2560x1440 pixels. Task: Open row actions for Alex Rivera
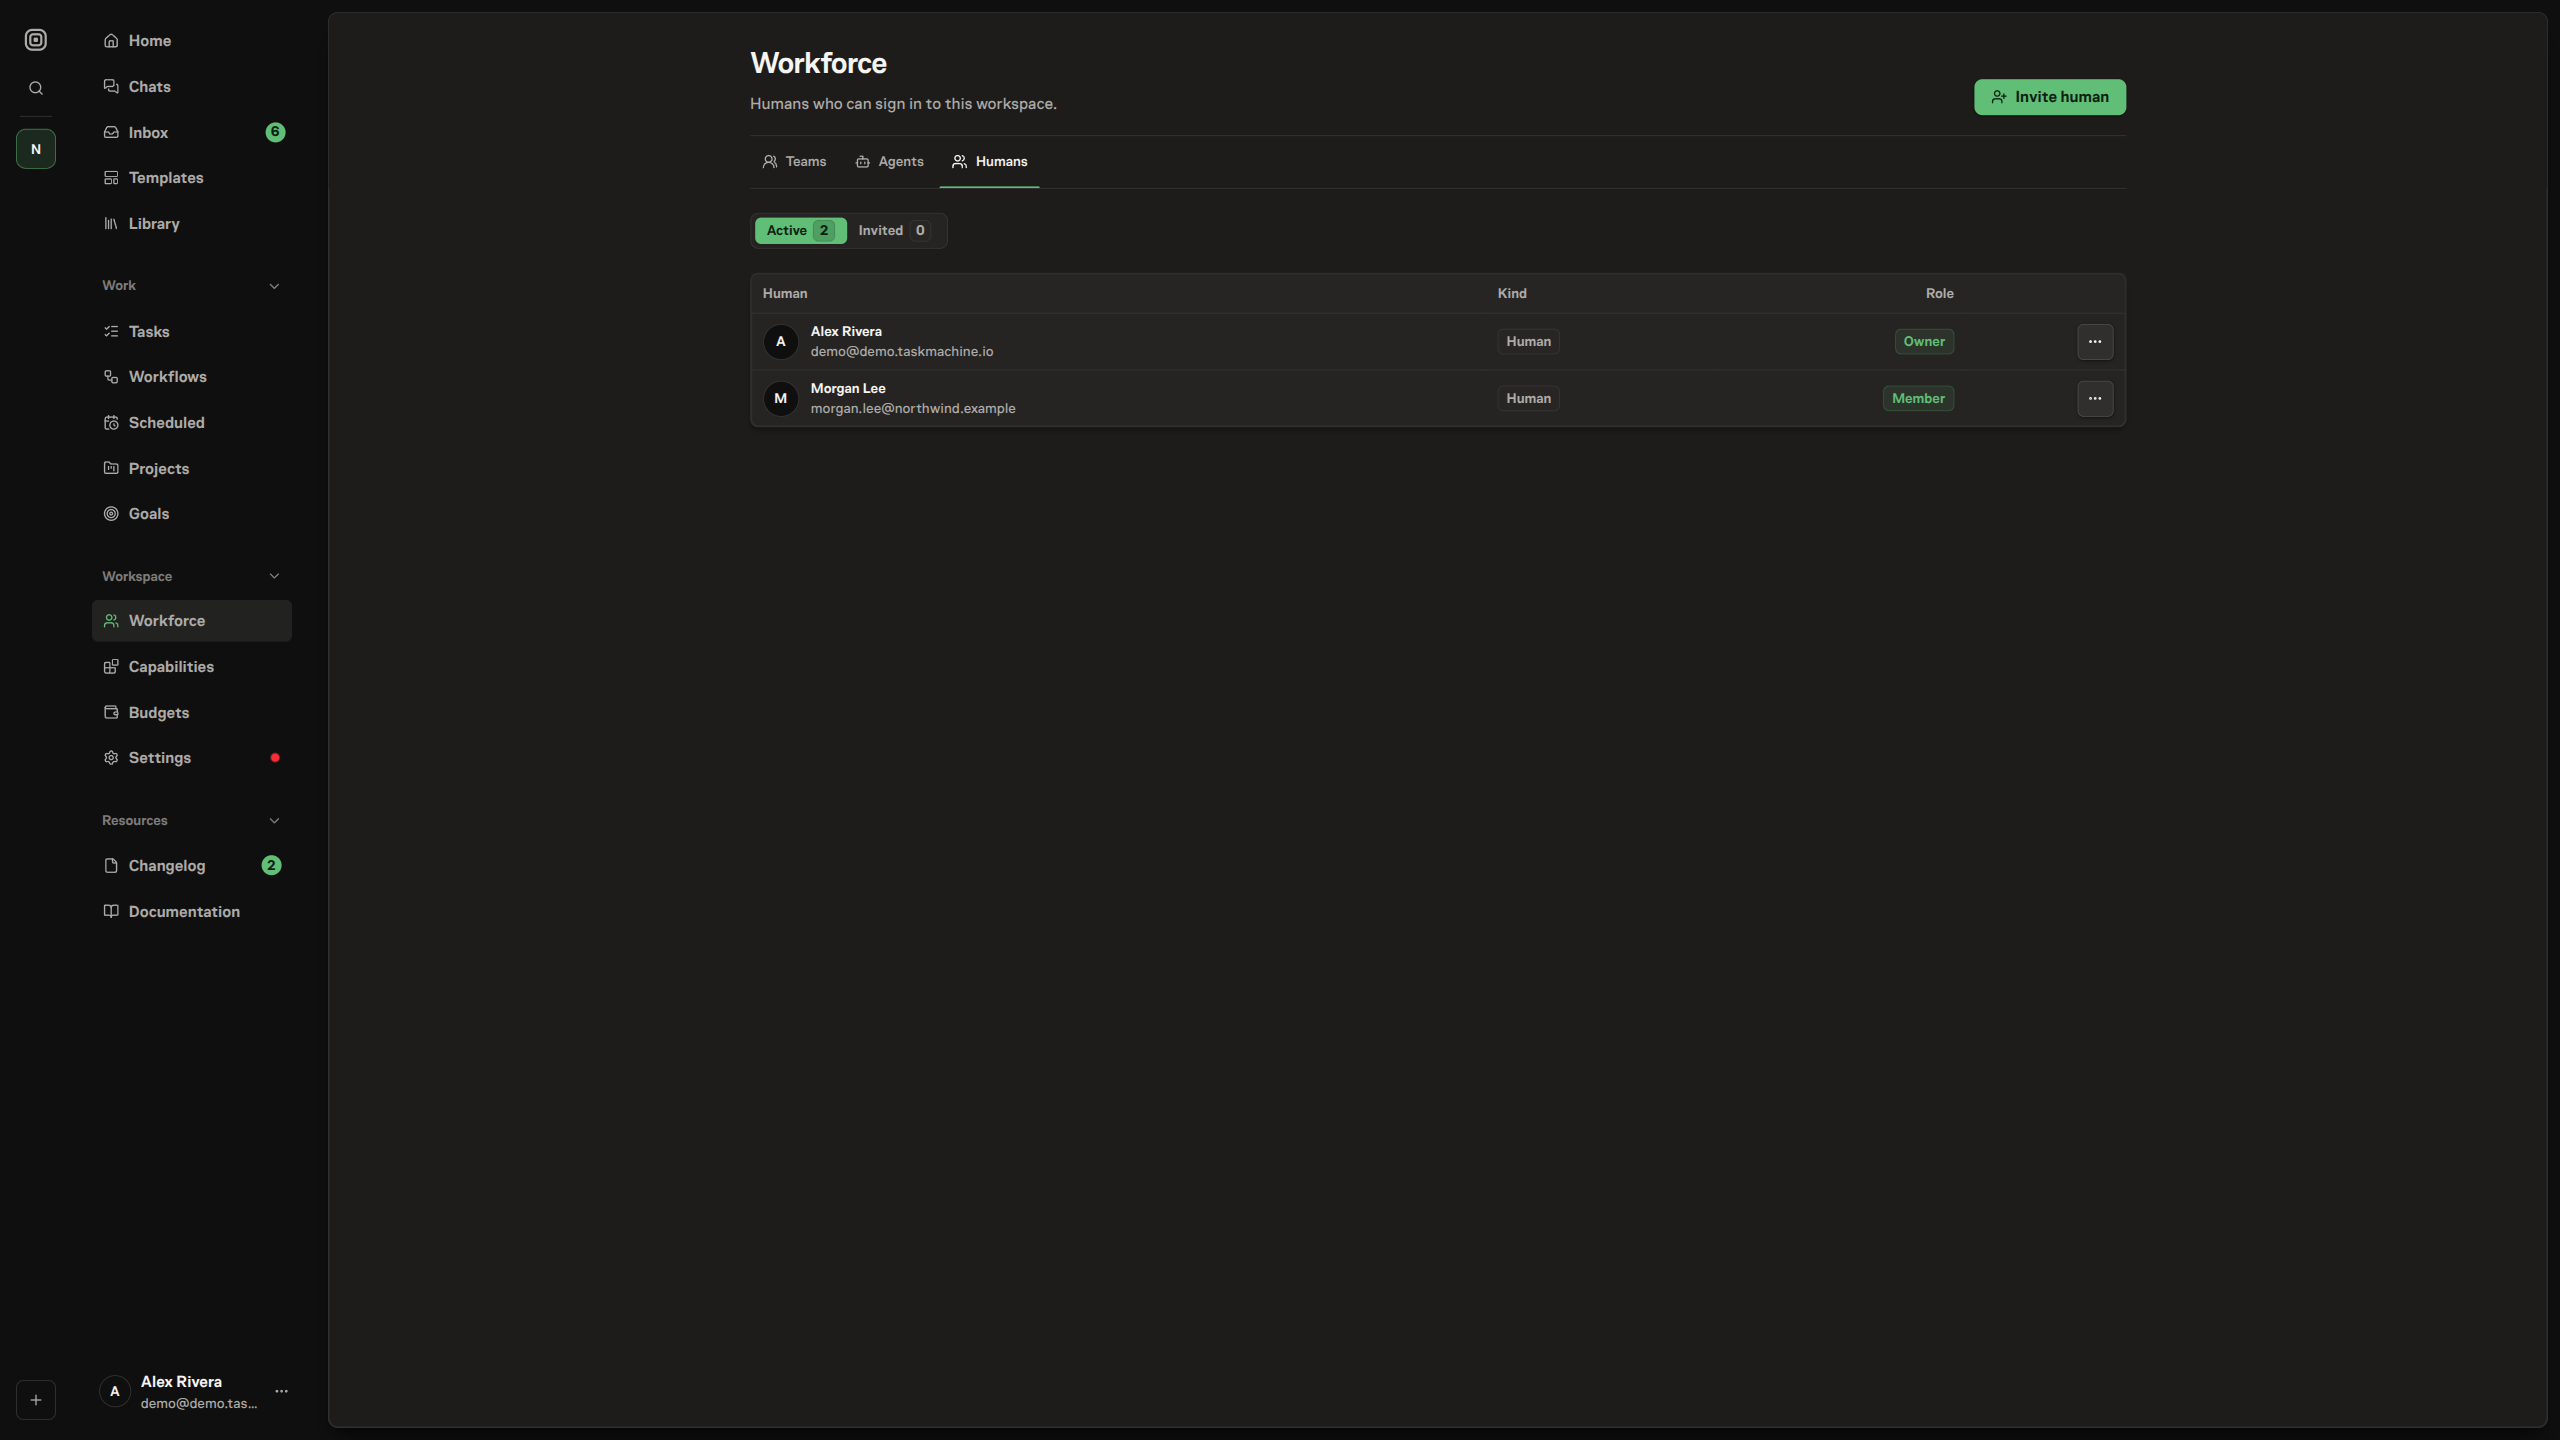pos(2095,342)
